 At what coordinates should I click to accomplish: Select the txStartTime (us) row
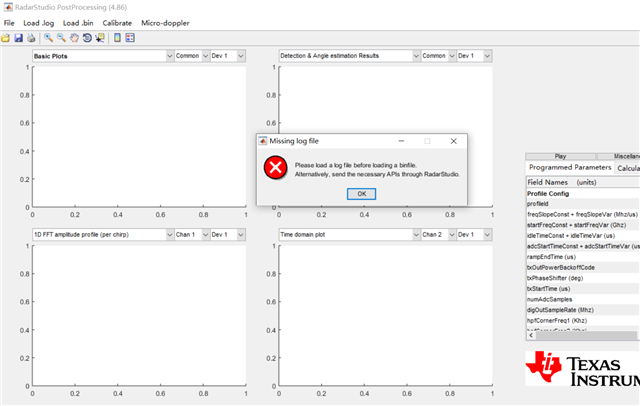point(583,289)
